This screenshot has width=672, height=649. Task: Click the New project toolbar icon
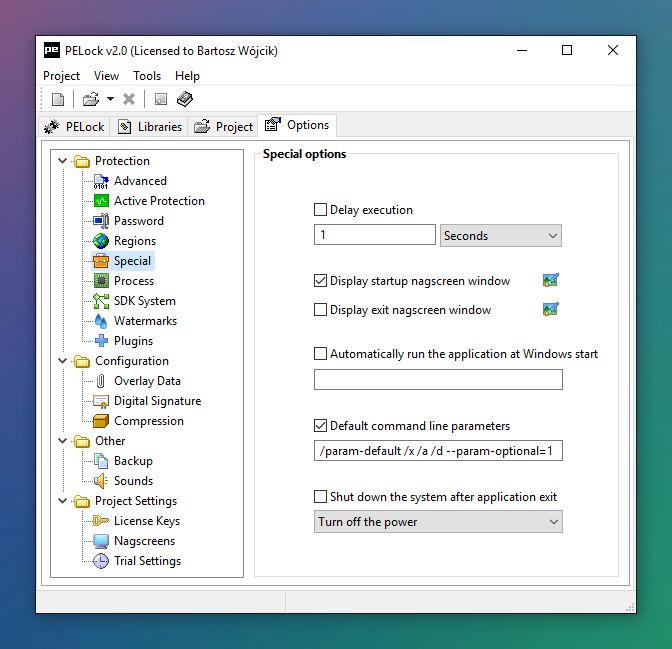point(58,99)
